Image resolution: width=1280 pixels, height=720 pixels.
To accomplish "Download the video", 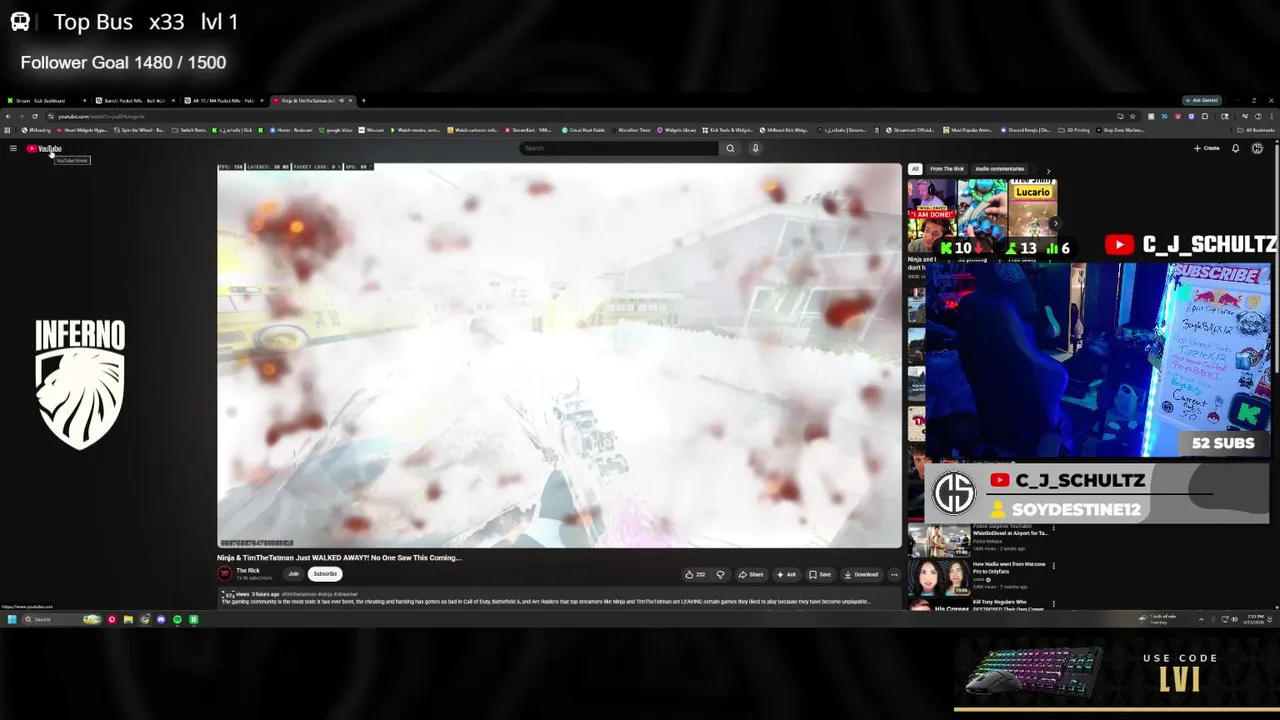I will 861,574.
